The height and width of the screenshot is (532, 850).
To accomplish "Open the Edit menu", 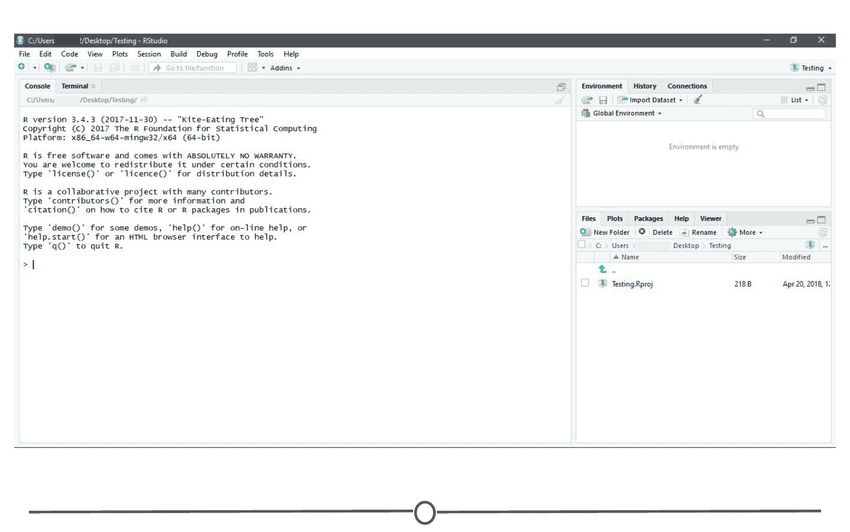I will pos(46,54).
